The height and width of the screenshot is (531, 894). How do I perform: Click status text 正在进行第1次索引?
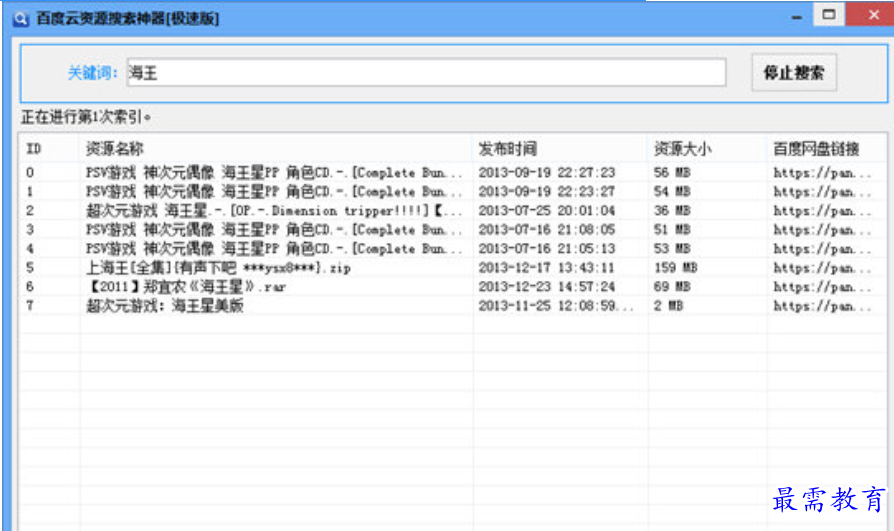point(86,117)
